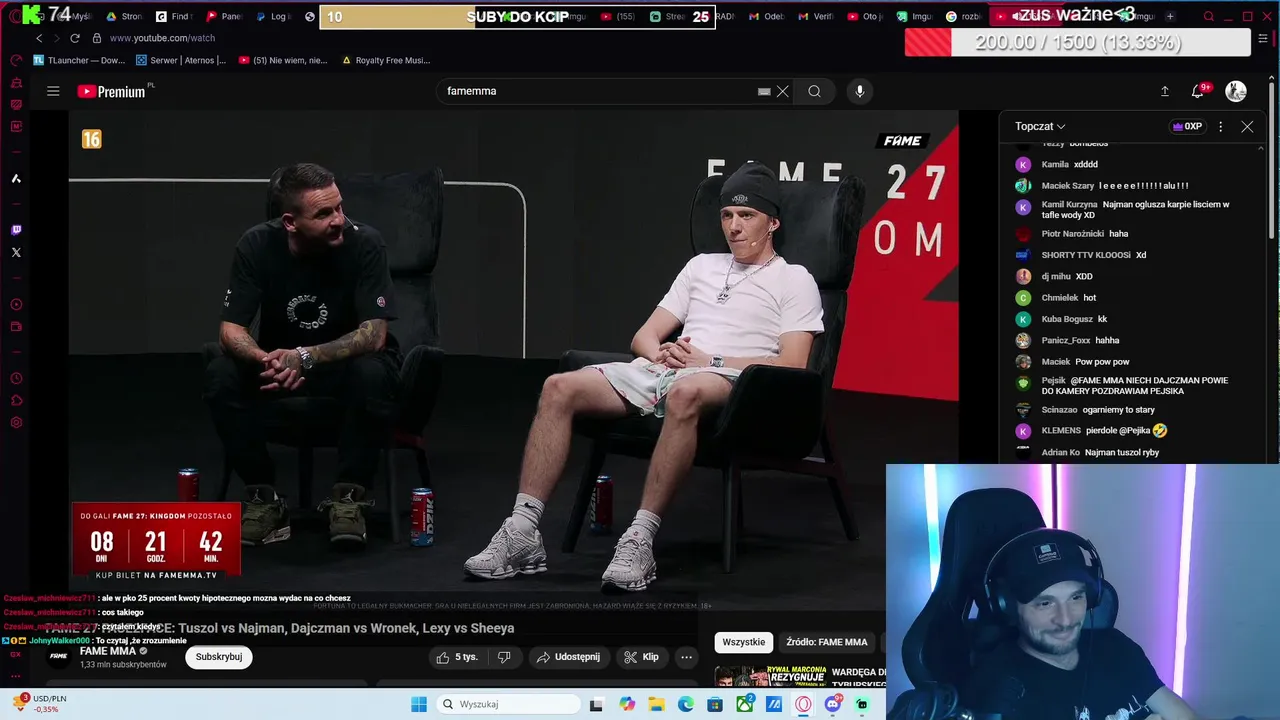This screenshot has width=1280, height=720.
Task: Open sidebar settings gear icon
Action: point(16,422)
